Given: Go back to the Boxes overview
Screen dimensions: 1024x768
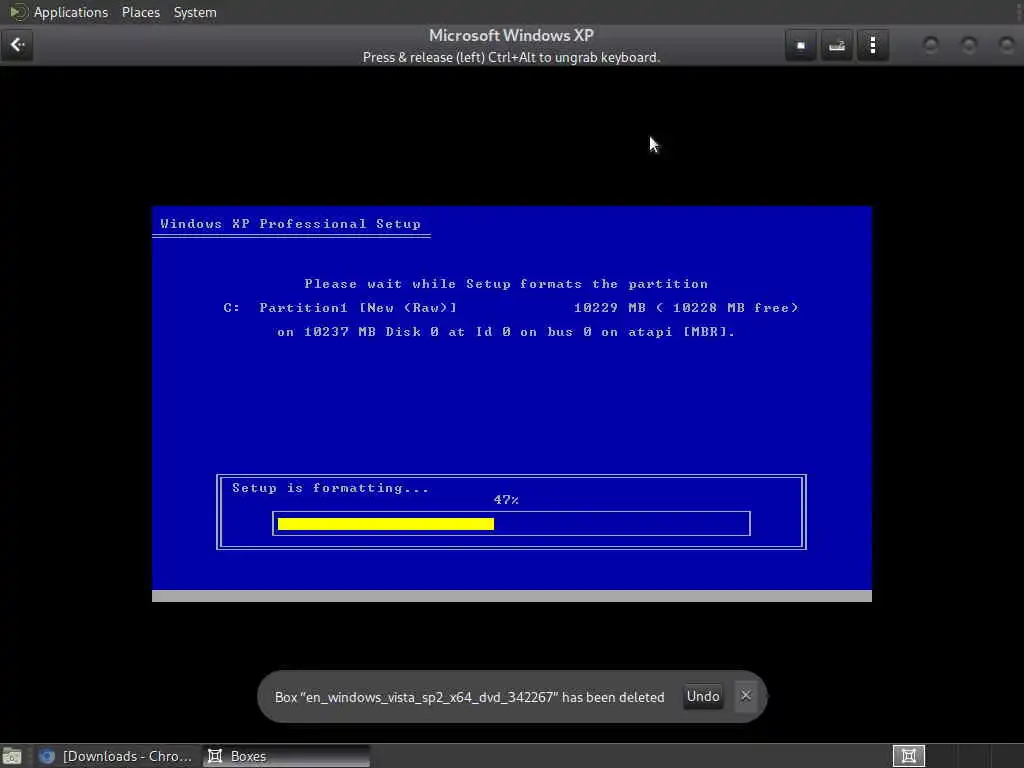Looking at the screenshot, I should pyautogui.click(x=17, y=45).
